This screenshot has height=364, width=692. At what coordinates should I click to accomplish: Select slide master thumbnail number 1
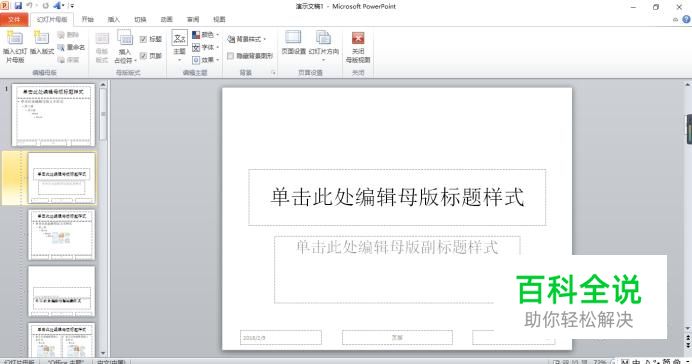tap(53, 115)
